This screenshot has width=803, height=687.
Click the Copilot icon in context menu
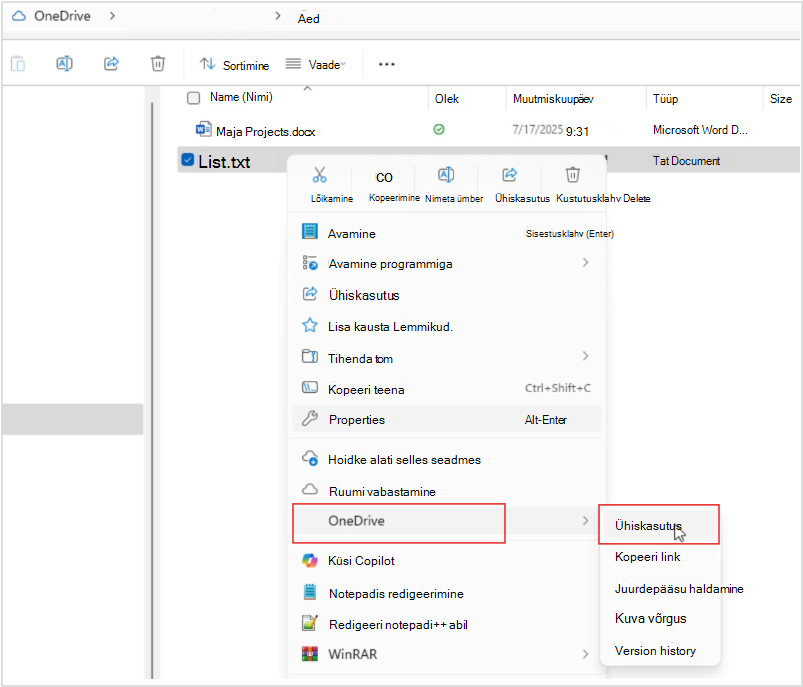[310, 560]
